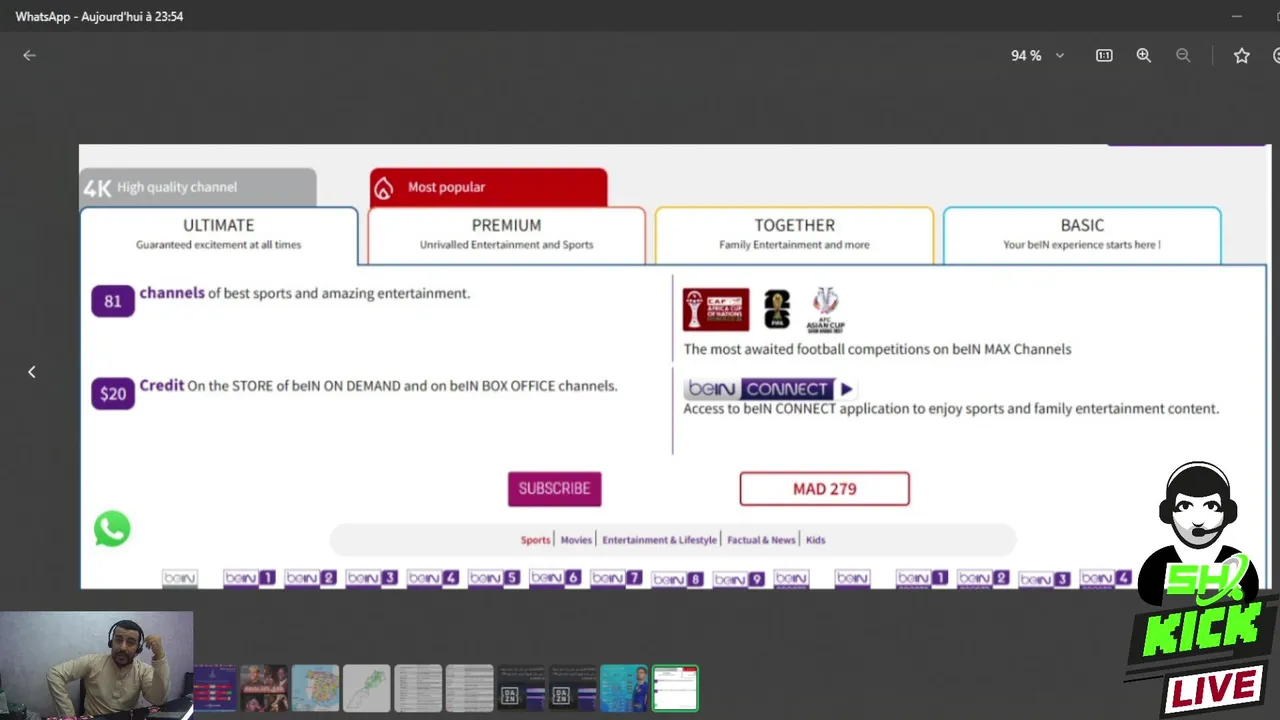This screenshot has width=1280, height=720.
Task: Open the 94 % zoom level dropdown
Action: point(1037,56)
